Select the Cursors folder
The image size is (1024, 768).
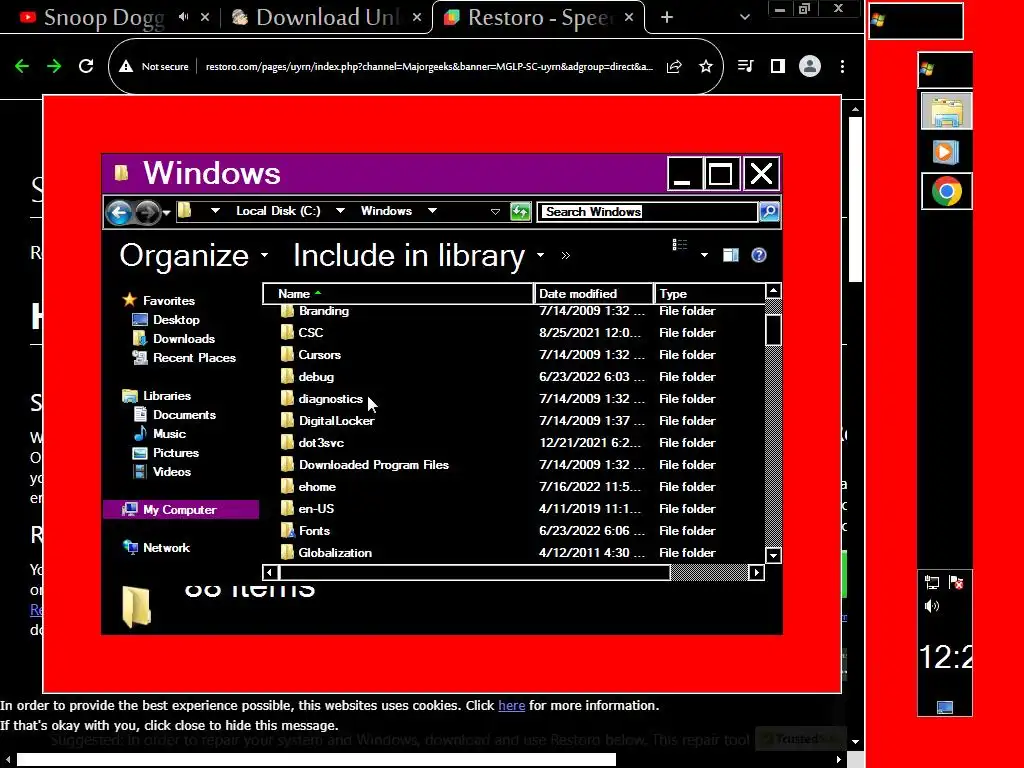(310, 355)
